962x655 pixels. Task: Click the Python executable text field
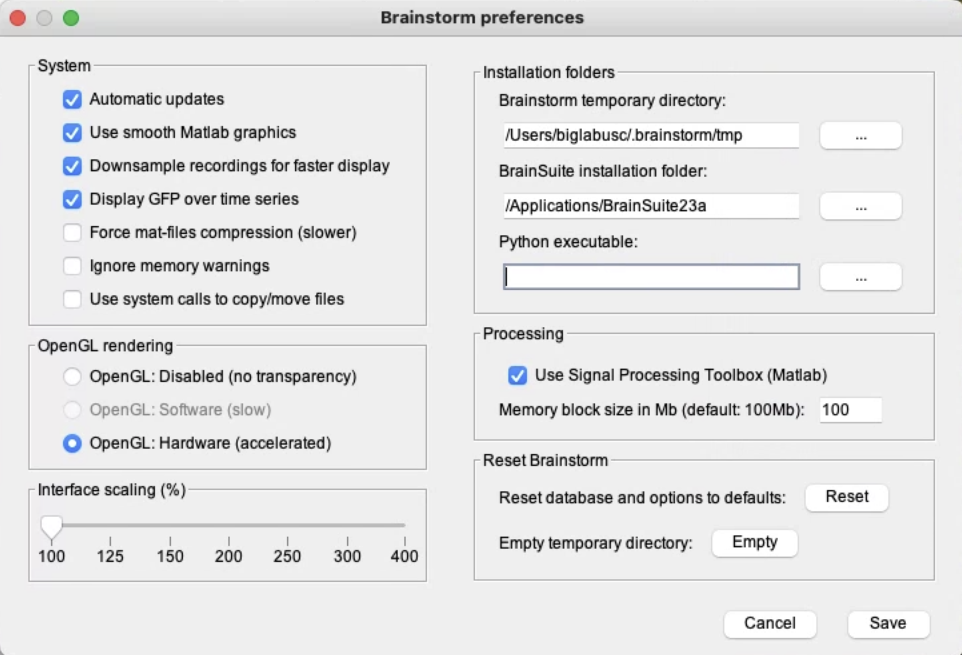pyautogui.click(x=651, y=277)
